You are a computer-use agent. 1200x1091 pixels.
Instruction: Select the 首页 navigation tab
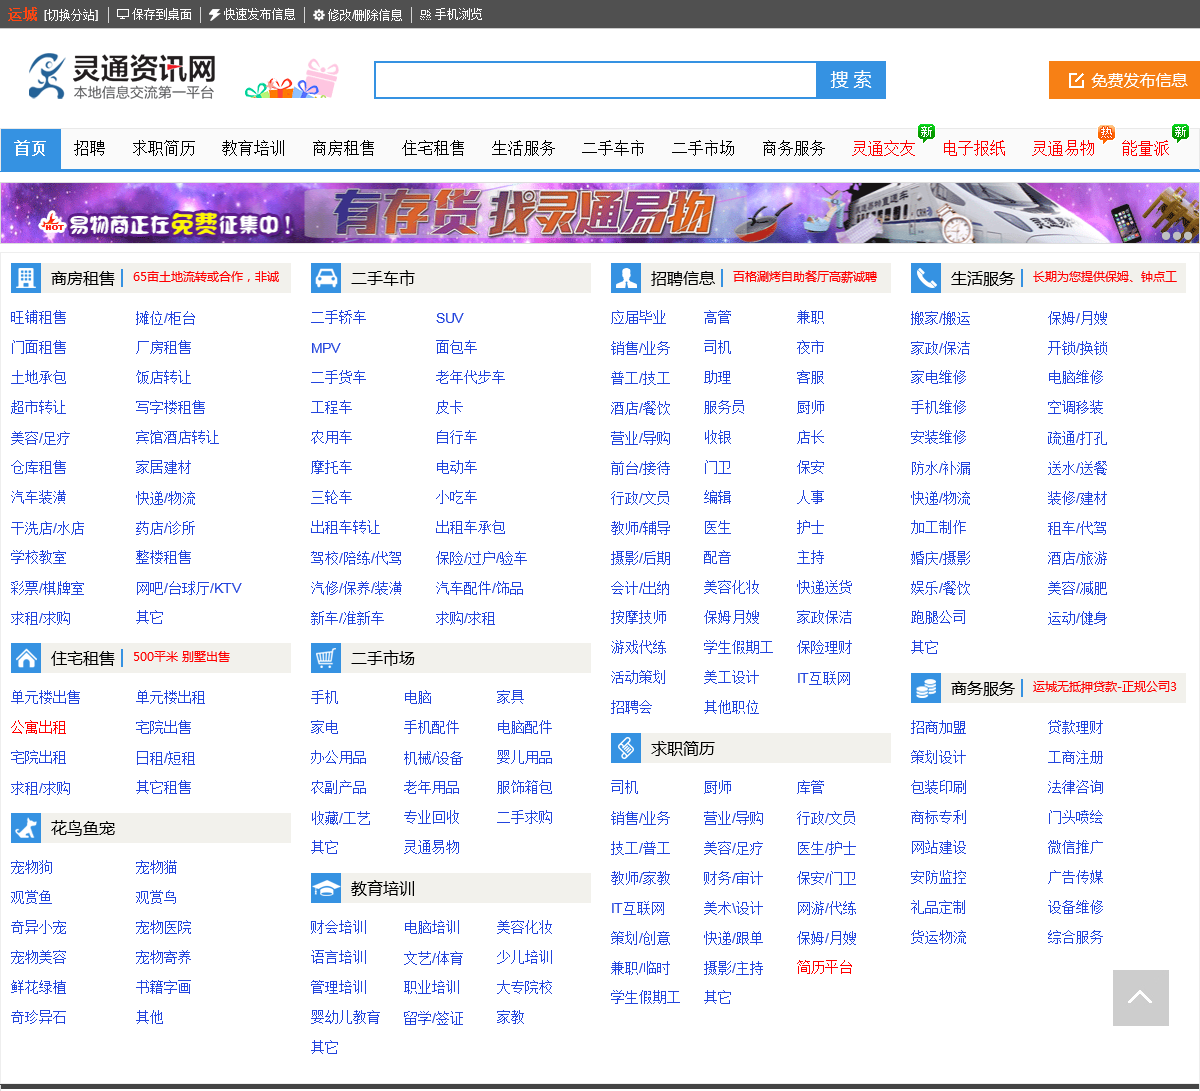(x=30, y=148)
